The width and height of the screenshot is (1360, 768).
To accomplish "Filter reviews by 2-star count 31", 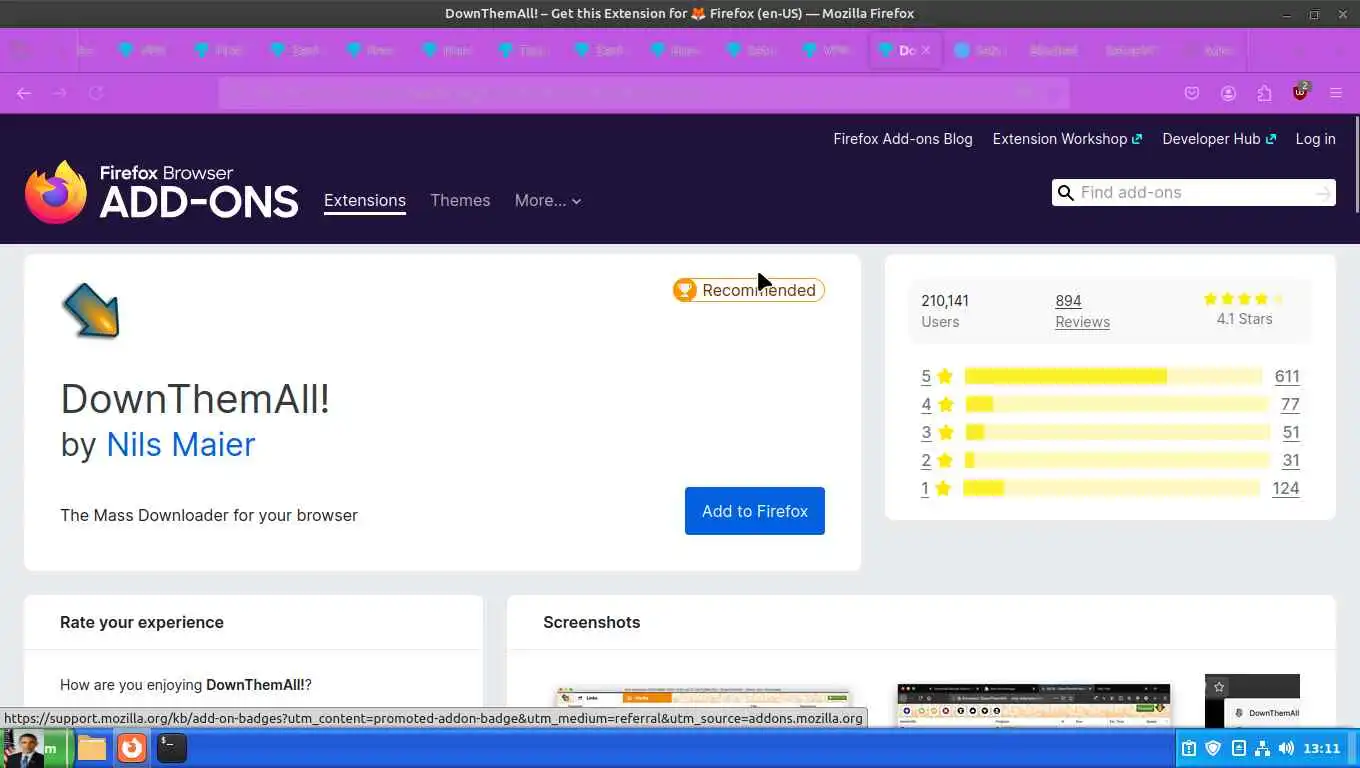I will click(1291, 460).
